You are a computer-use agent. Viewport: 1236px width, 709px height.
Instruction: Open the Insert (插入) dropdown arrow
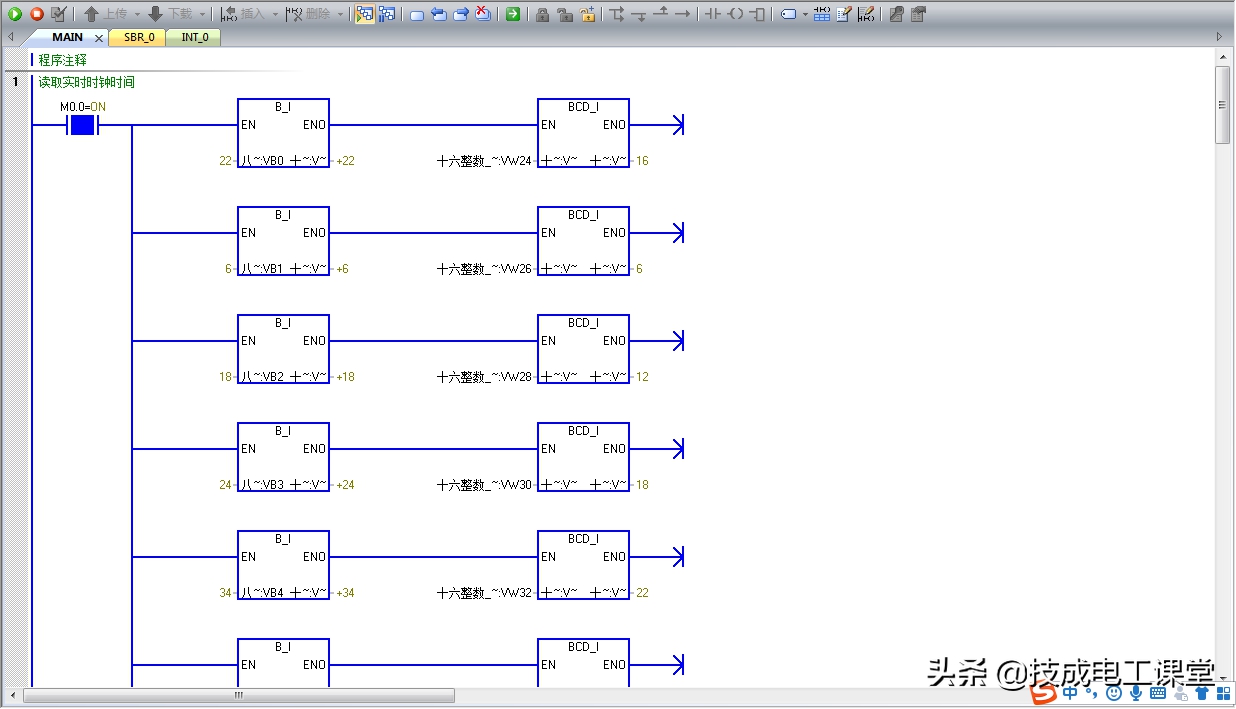click(275, 14)
